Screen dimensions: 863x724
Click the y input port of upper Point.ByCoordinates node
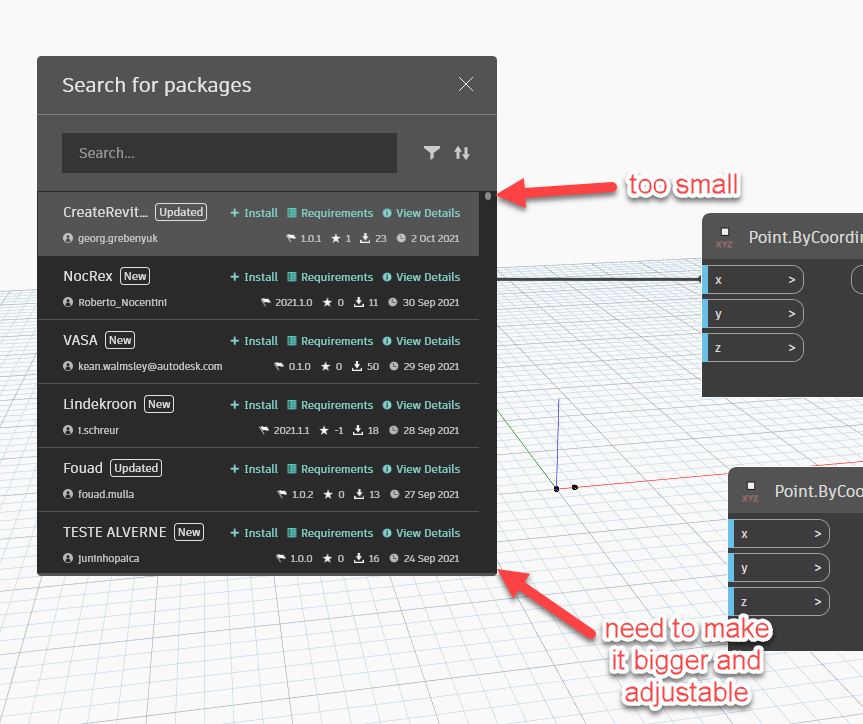pyautogui.click(x=752, y=314)
